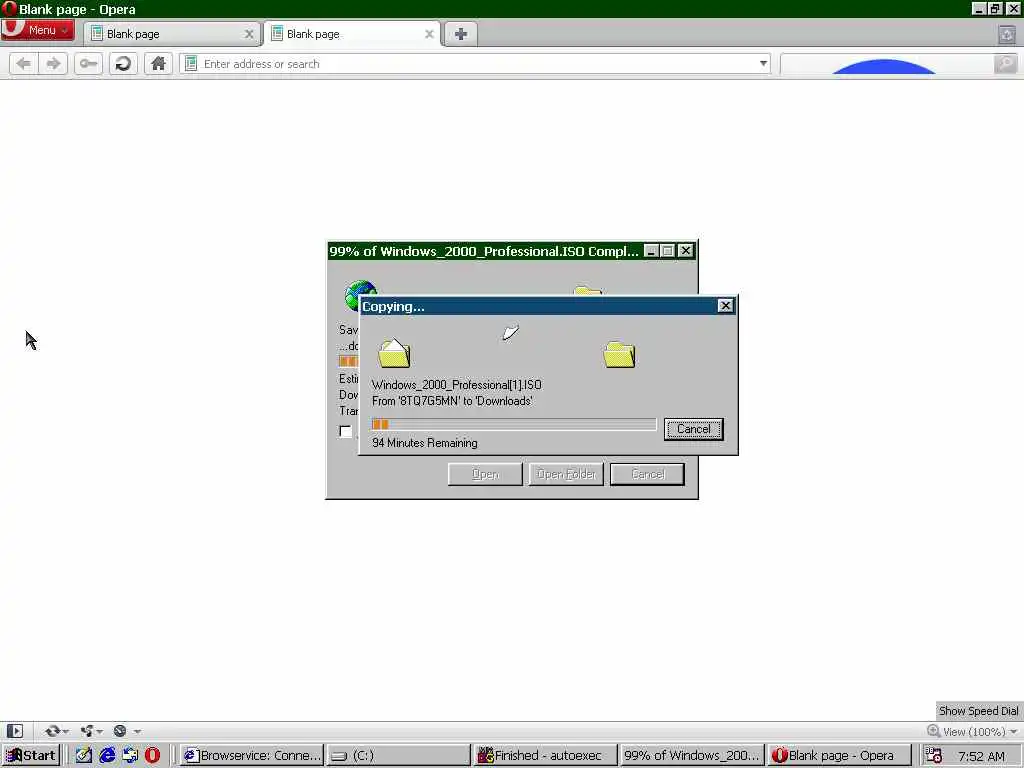Open the Windows Start menu
The height and width of the screenshot is (768, 1024).
(x=31, y=755)
